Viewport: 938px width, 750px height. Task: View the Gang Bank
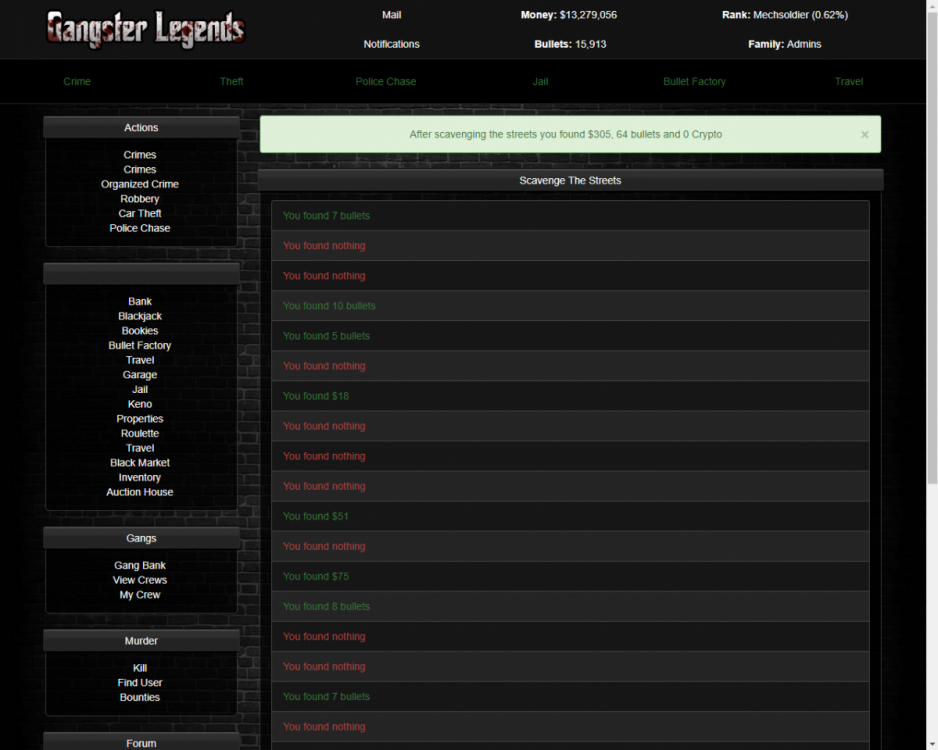139,565
